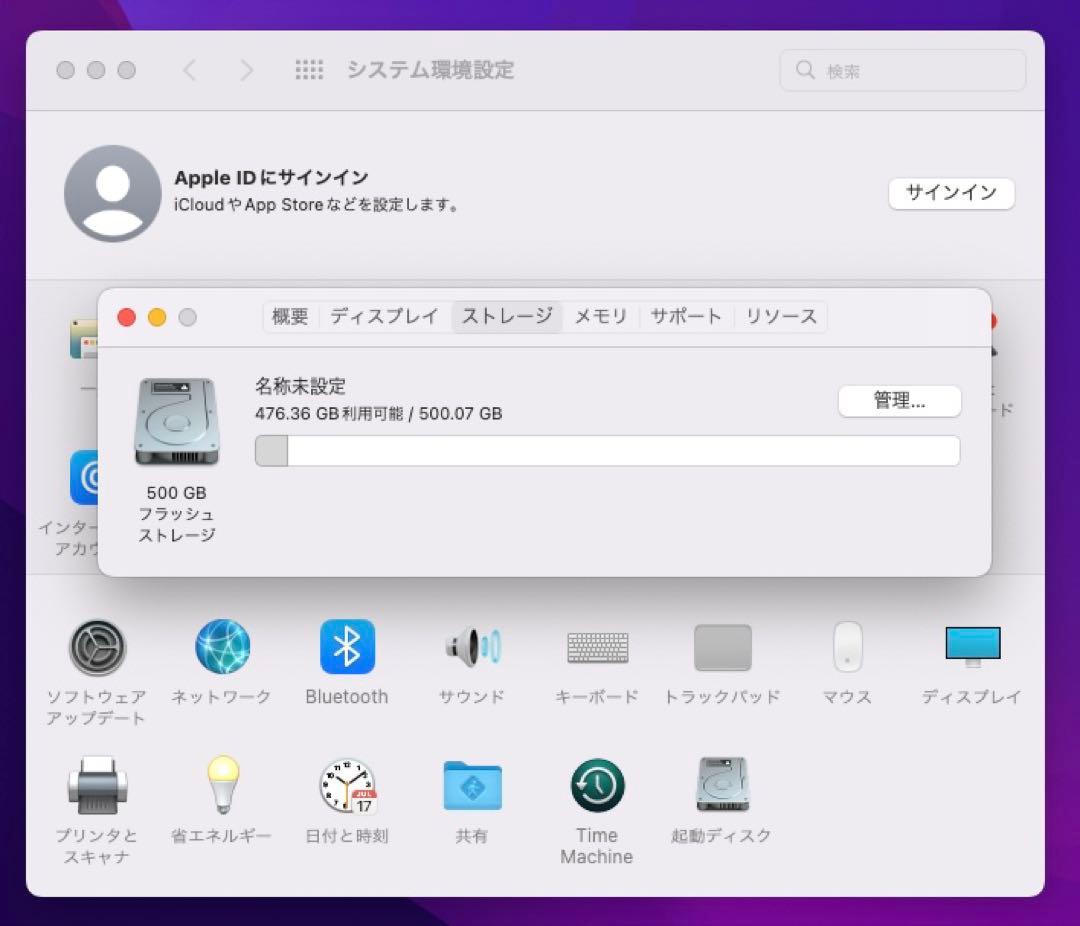Show all preferences via grid icon
Image resolution: width=1080 pixels, height=926 pixels.
click(x=310, y=70)
